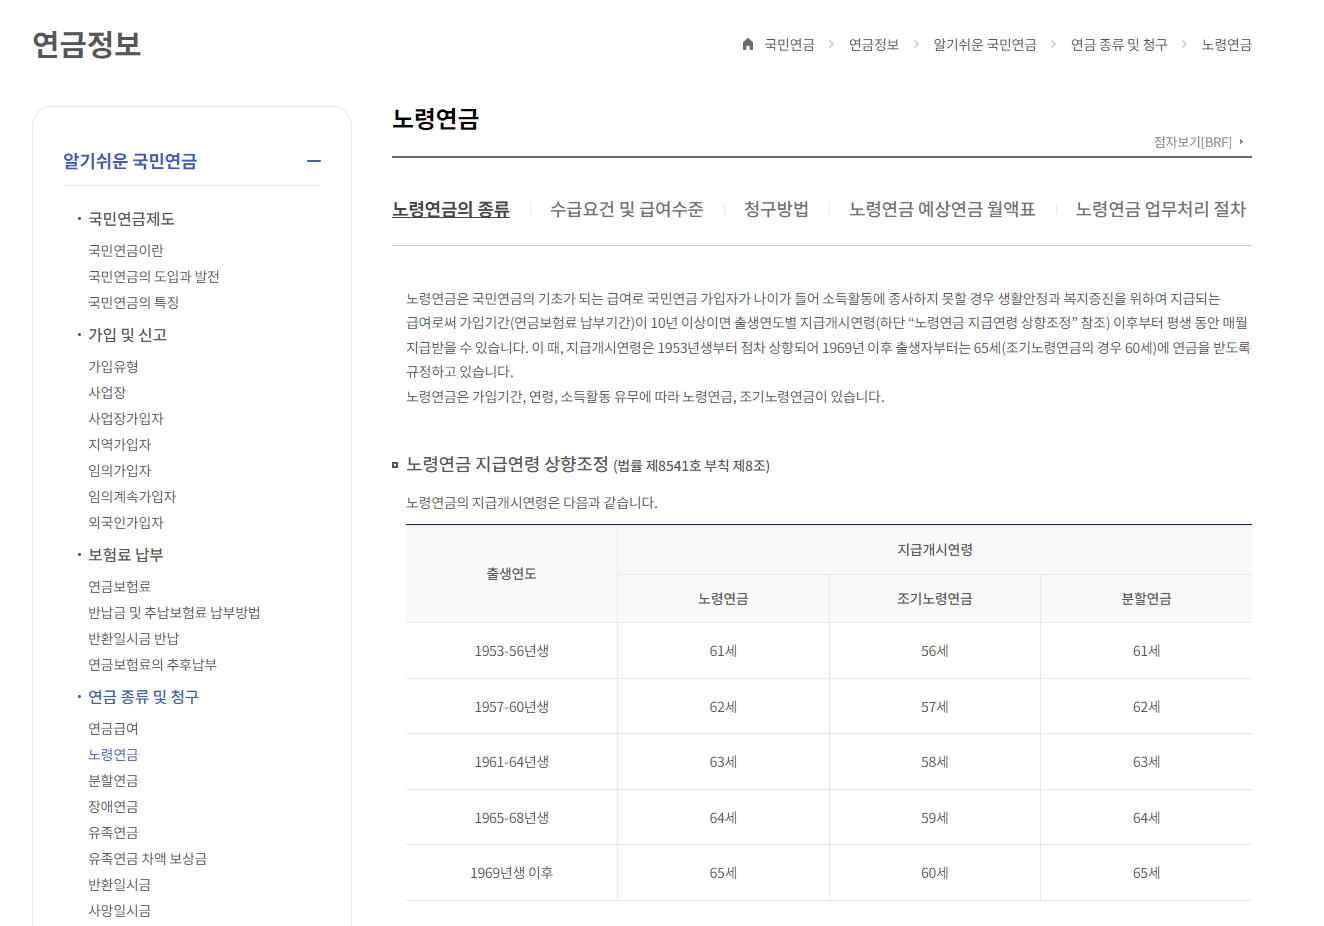This screenshot has height=926, width=1324.
Task: Open 연금보험료의 추후납부 sidebar link
Action: [x=152, y=665]
